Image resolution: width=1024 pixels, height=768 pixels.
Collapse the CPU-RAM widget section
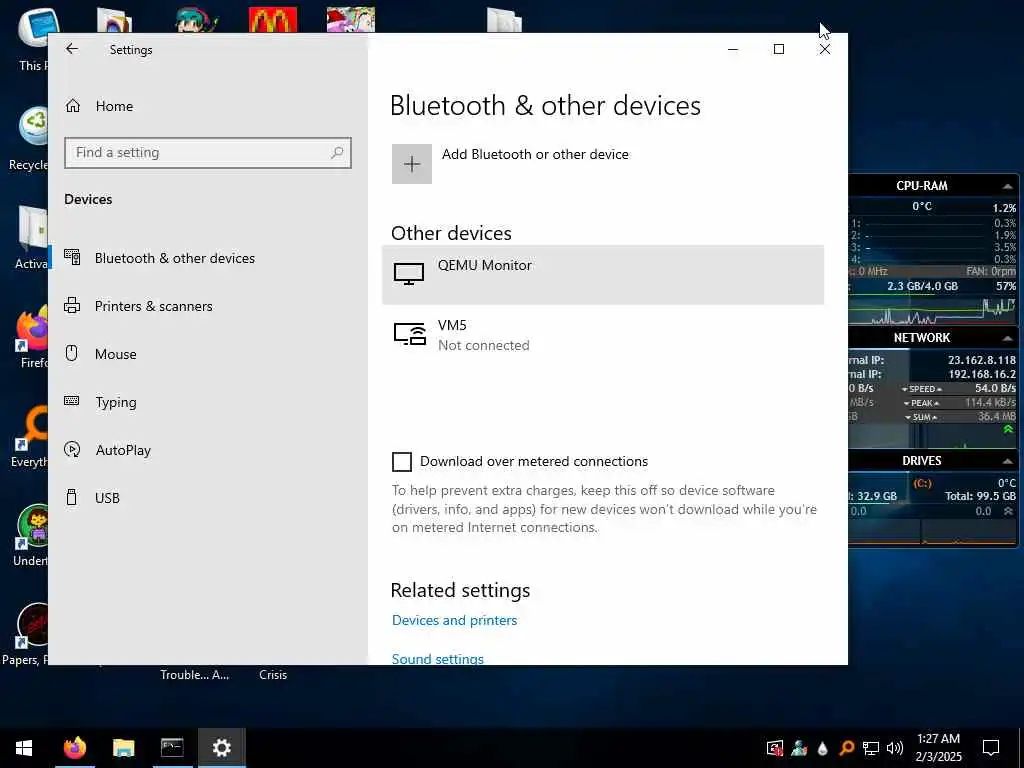coord(1007,187)
